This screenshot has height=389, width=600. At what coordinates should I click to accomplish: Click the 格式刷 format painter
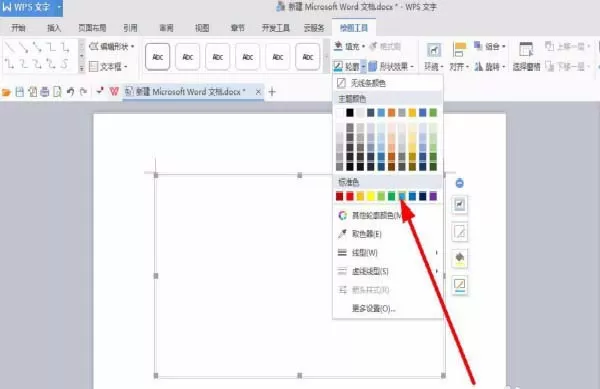(x=385, y=46)
